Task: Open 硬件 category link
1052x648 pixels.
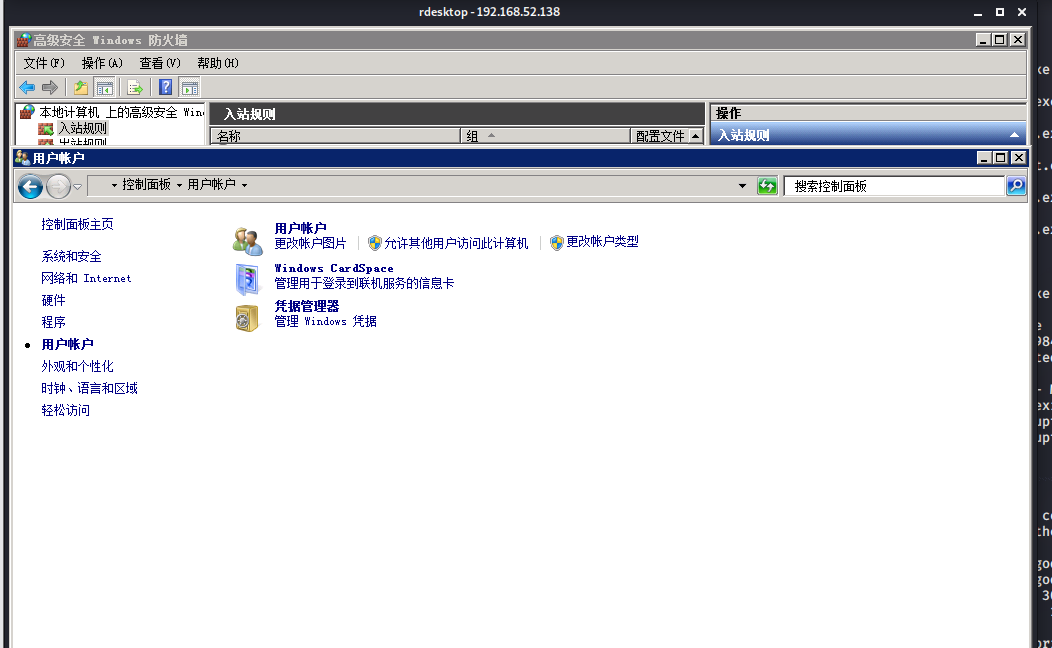Action: coord(53,301)
